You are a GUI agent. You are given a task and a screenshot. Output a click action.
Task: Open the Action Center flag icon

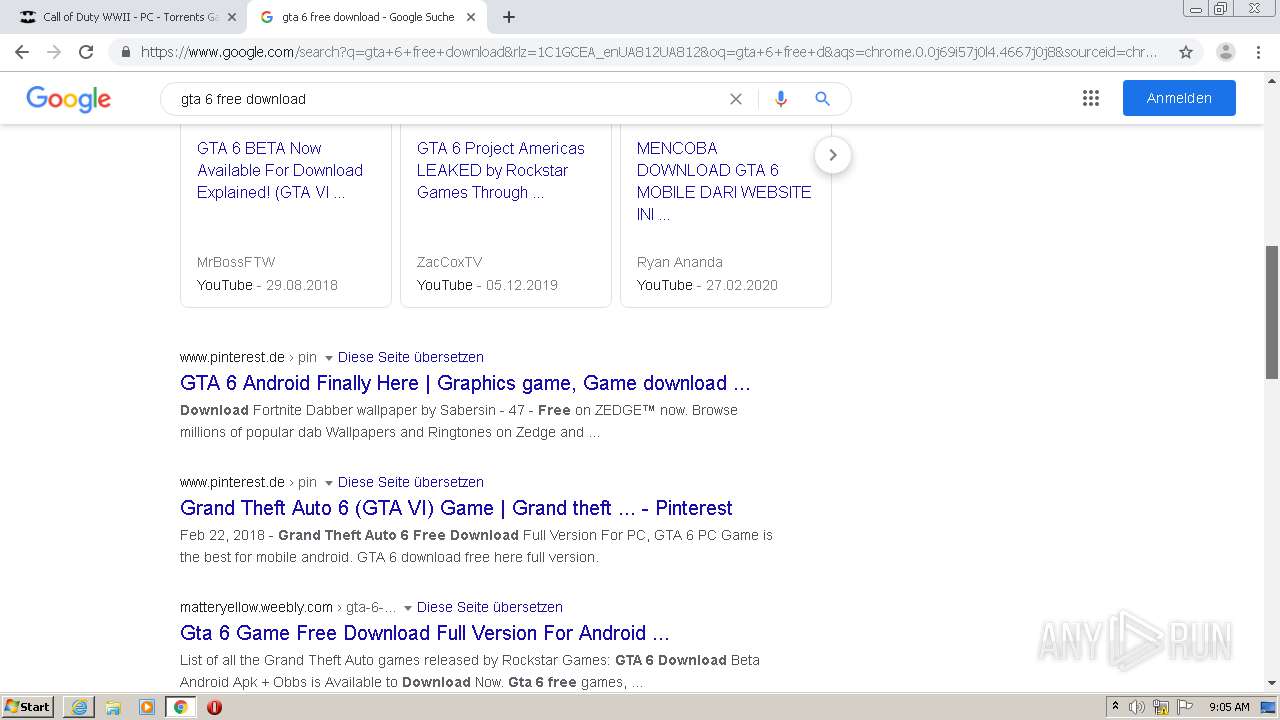coord(1185,707)
